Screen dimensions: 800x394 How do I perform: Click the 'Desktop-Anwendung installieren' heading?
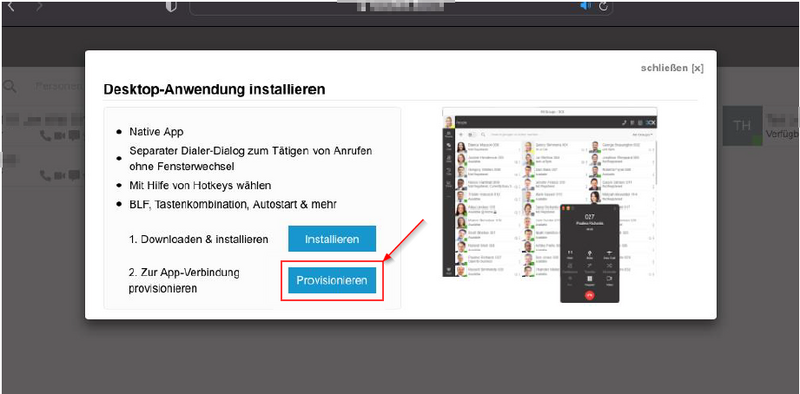click(214, 89)
